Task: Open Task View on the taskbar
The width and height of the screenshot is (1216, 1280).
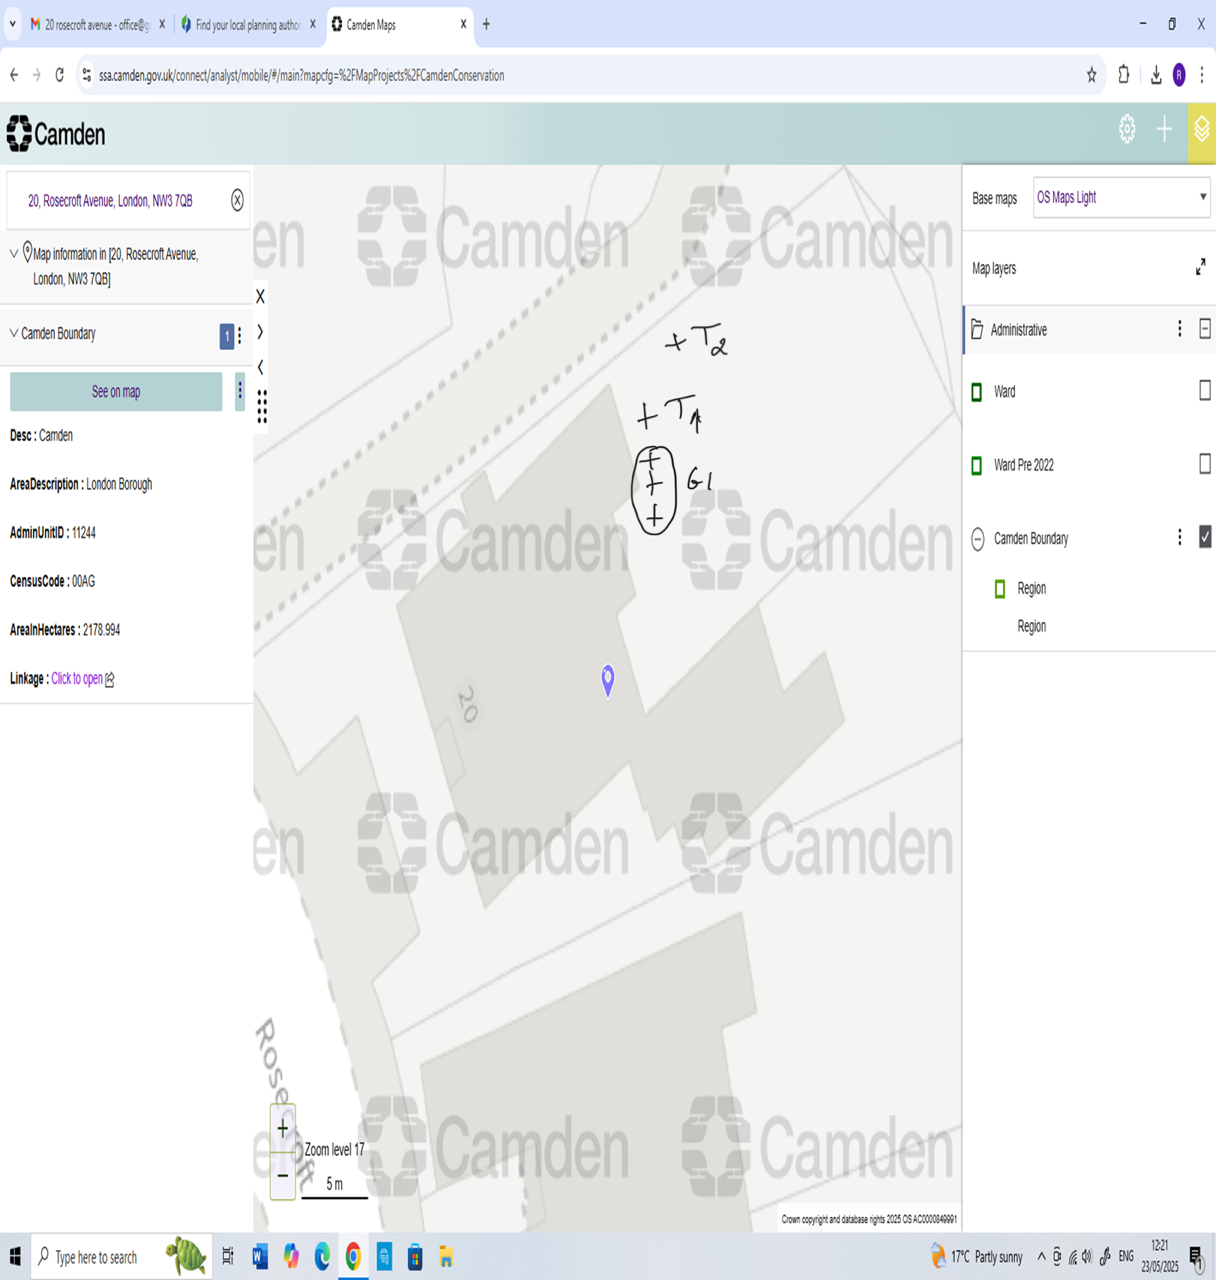Action: (228, 1257)
